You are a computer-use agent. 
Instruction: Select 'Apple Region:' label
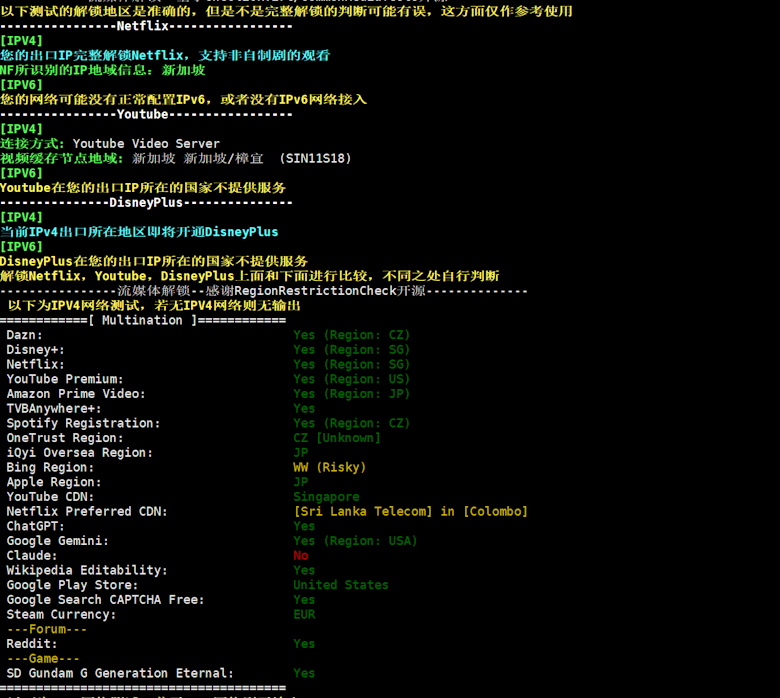pos(54,482)
